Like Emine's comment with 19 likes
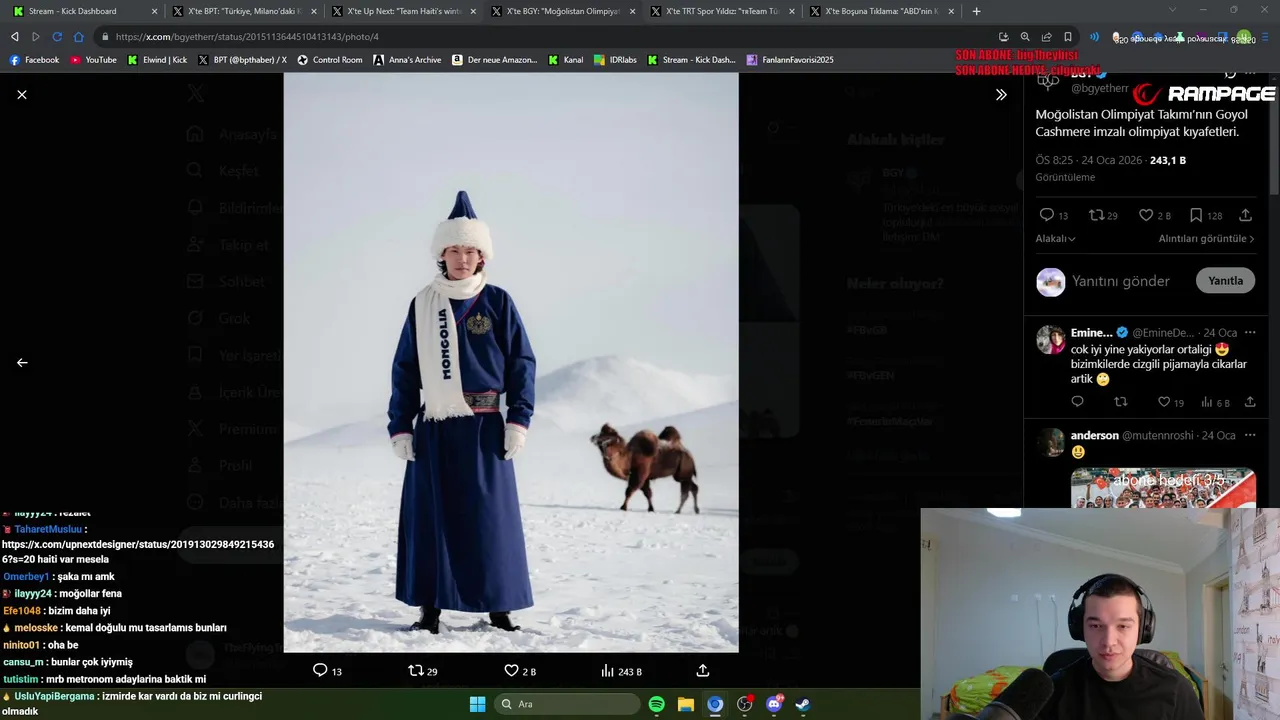The image size is (1280, 720). (x=1164, y=402)
